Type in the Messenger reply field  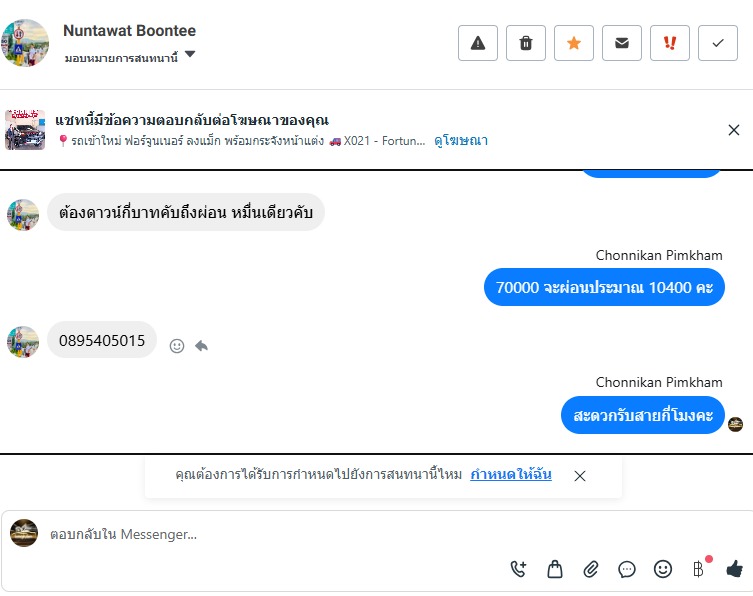tap(270, 535)
